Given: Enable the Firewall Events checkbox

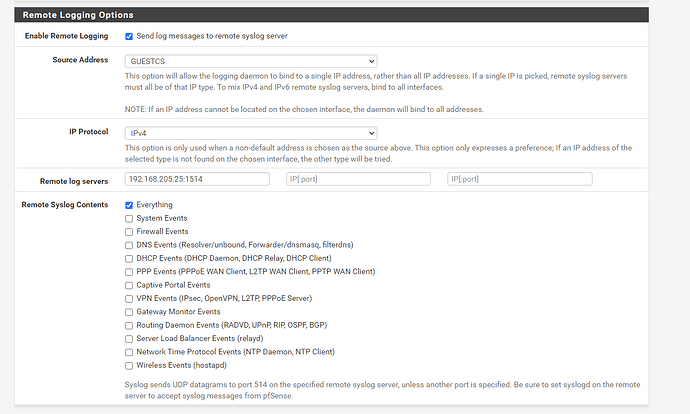Looking at the screenshot, I should click(129, 232).
